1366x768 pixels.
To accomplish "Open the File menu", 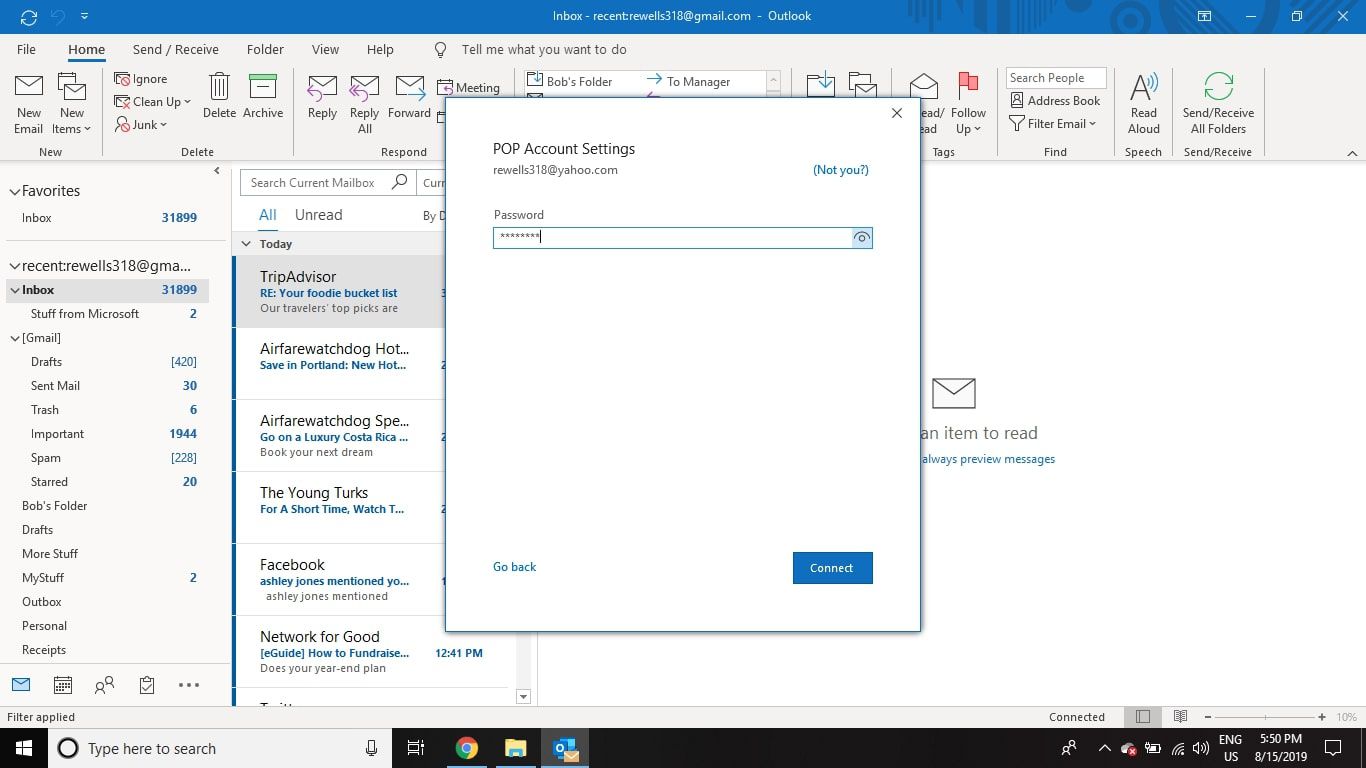I will coord(27,49).
